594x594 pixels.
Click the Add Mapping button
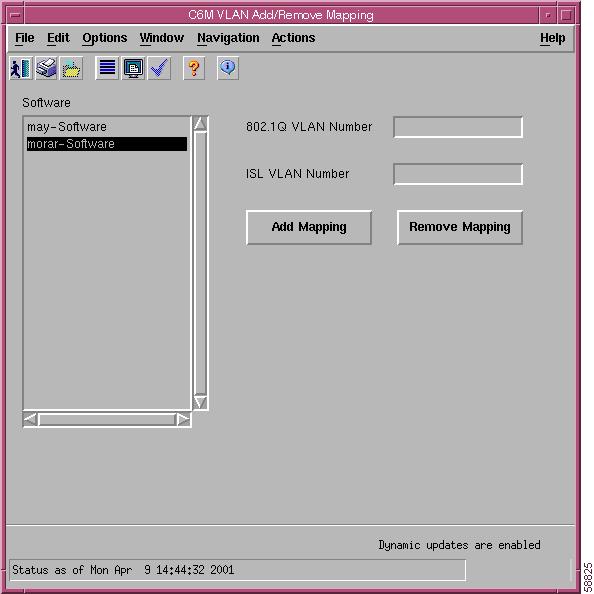[x=309, y=227]
